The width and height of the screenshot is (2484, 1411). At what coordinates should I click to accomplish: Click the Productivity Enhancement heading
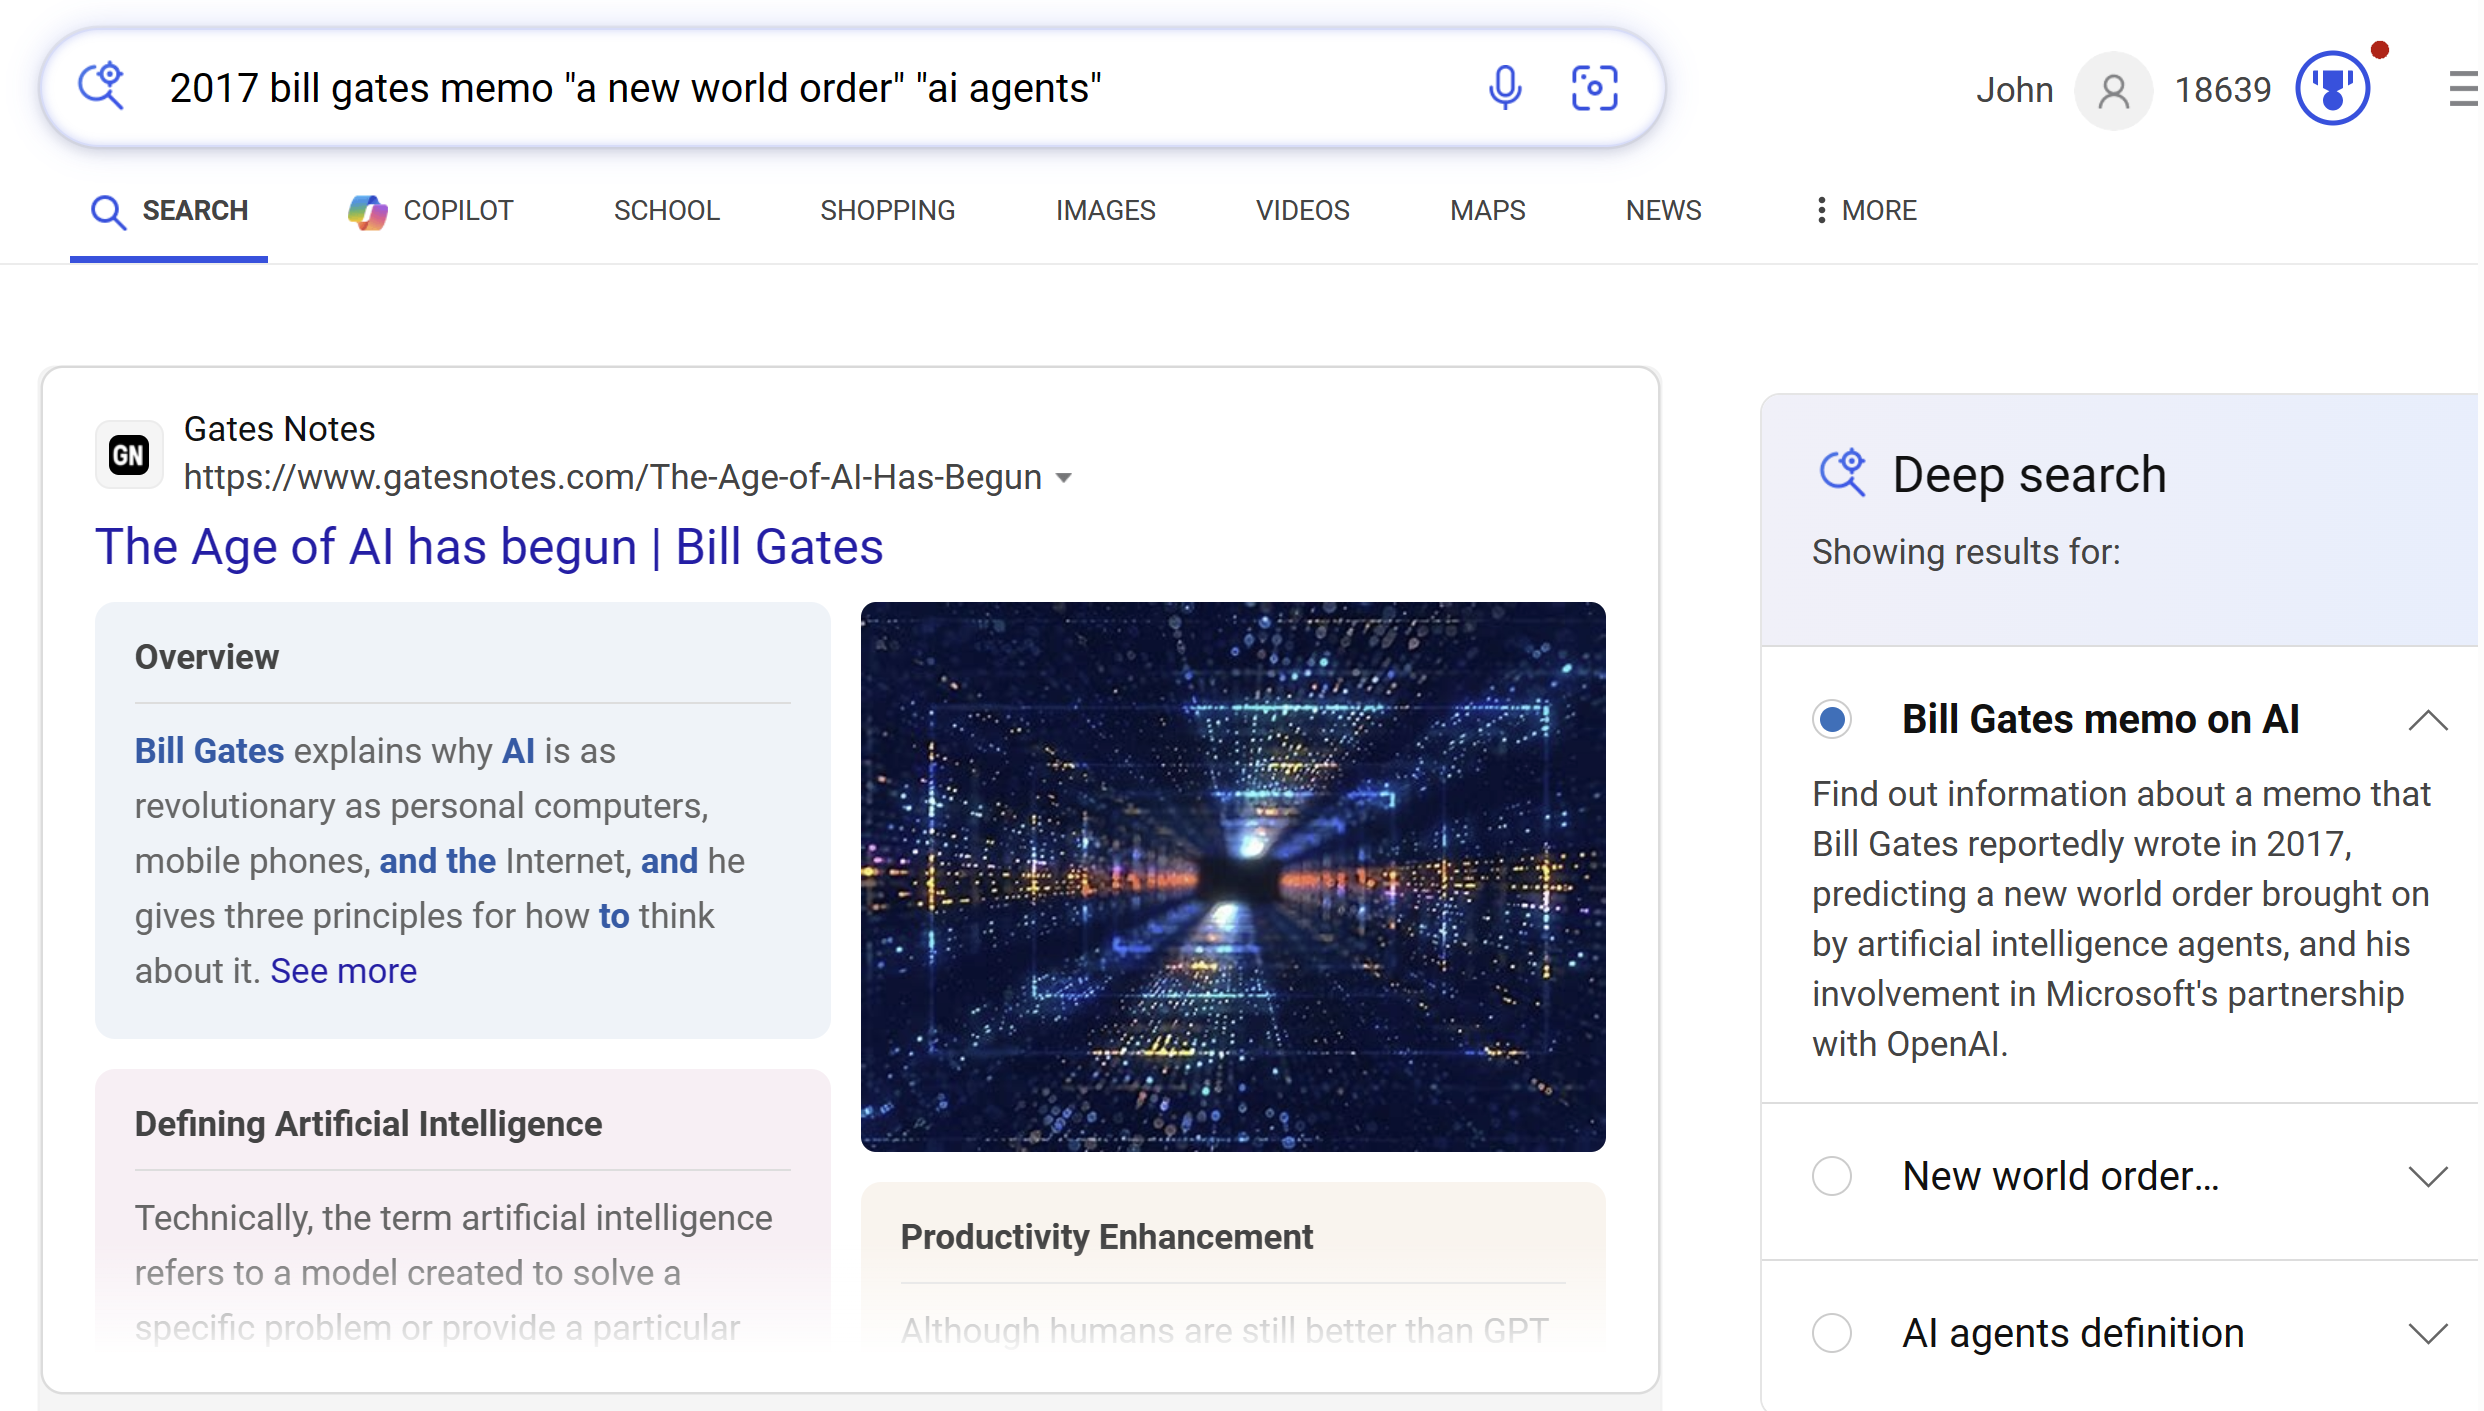click(1106, 1237)
